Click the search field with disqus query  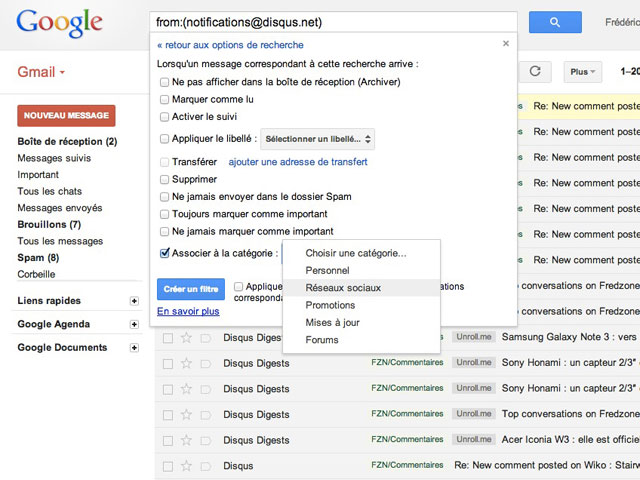[333, 22]
